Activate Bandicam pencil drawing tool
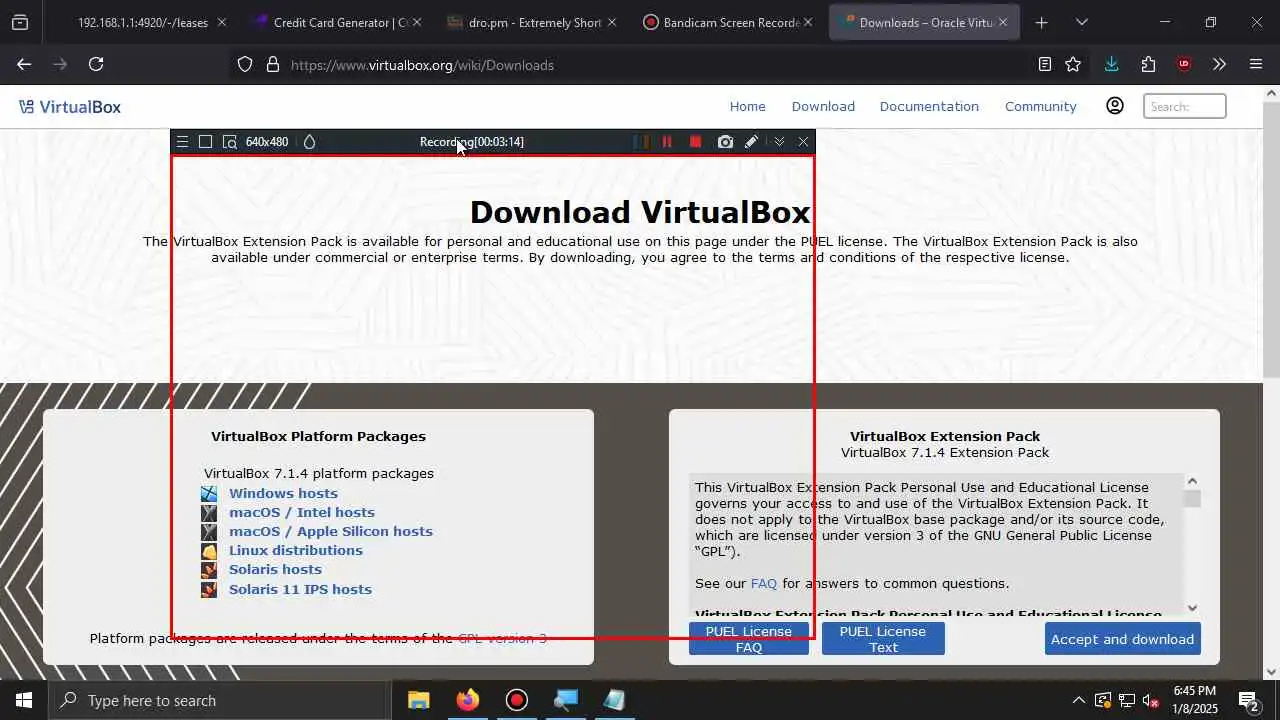The height and width of the screenshot is (720, 1280). [751, 142]
